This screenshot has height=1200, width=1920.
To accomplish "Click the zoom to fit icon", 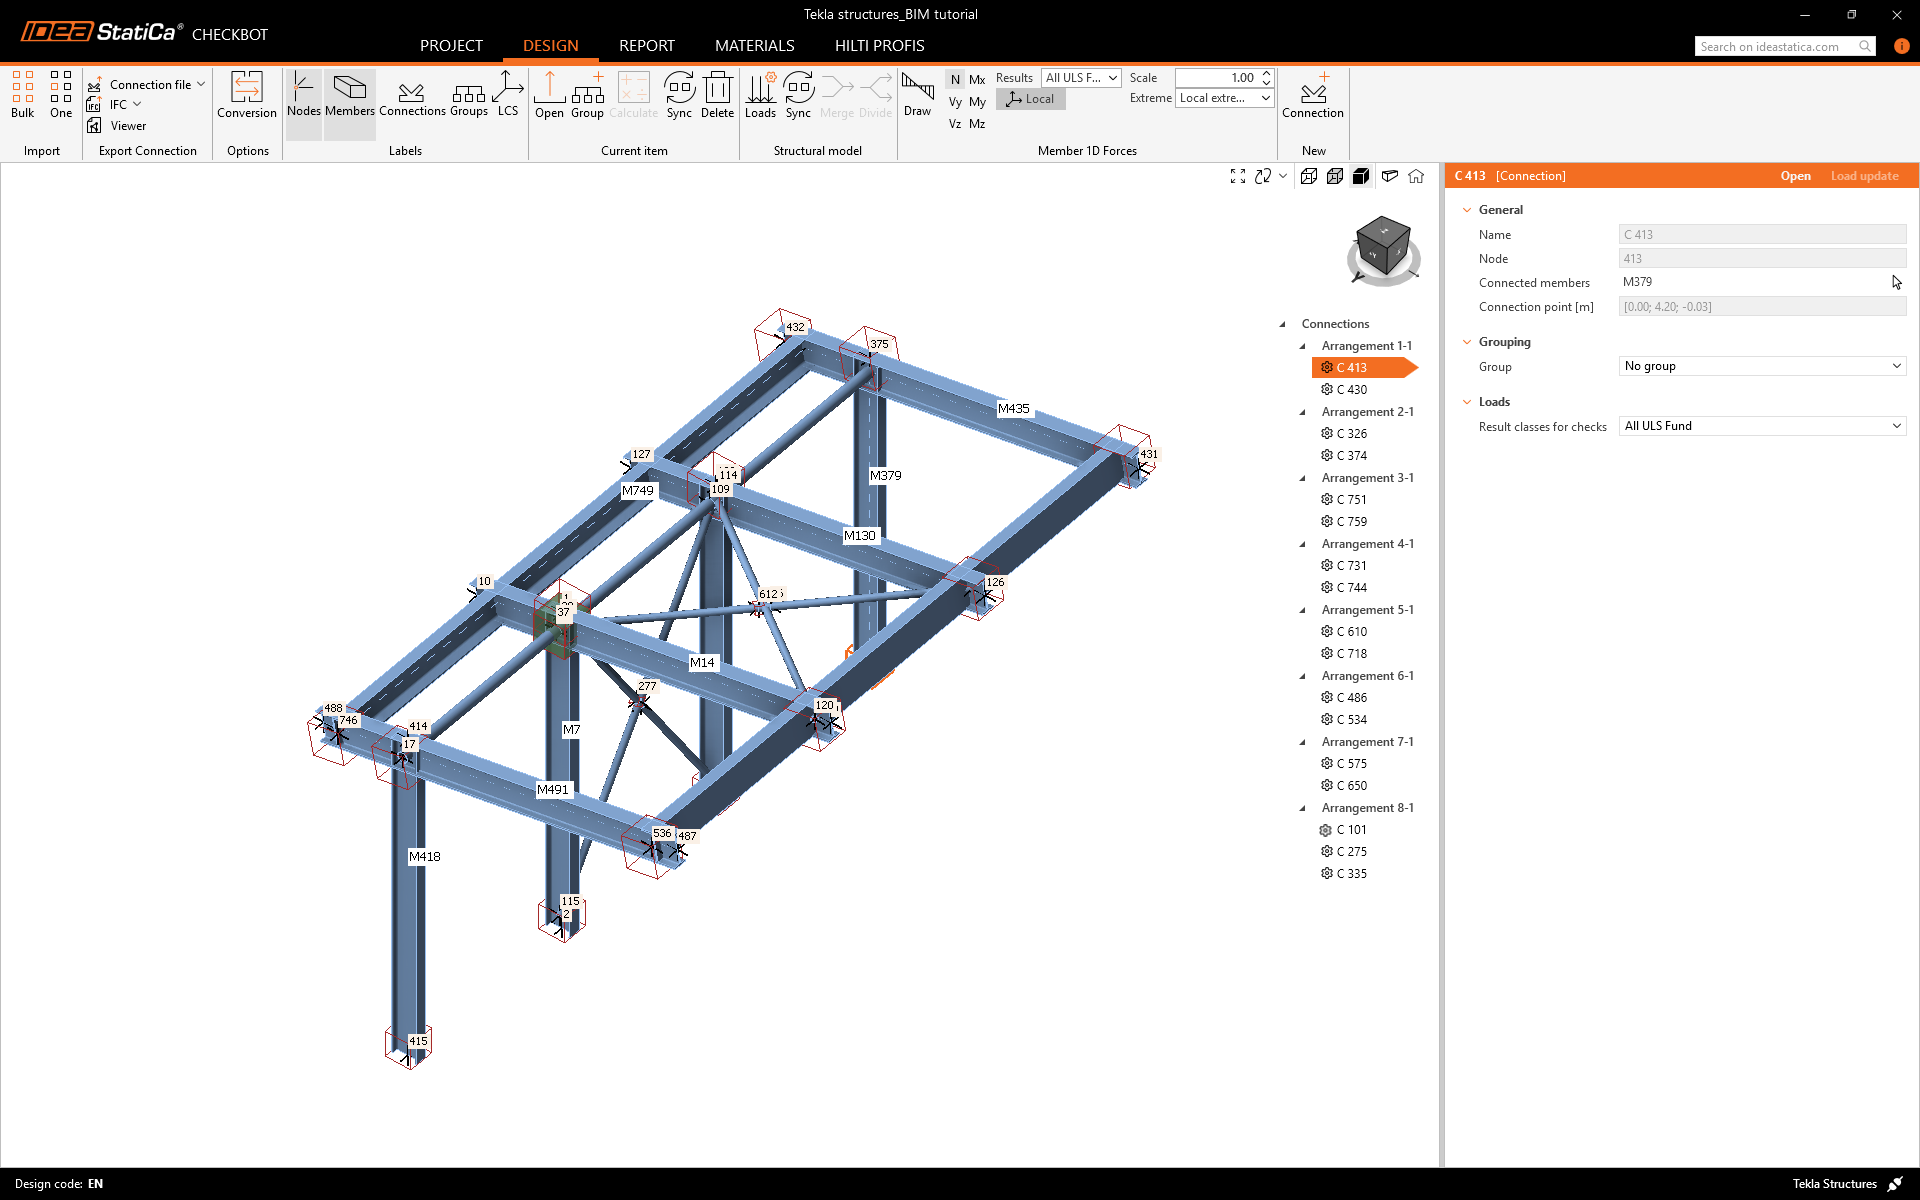I will [1238, 176].
